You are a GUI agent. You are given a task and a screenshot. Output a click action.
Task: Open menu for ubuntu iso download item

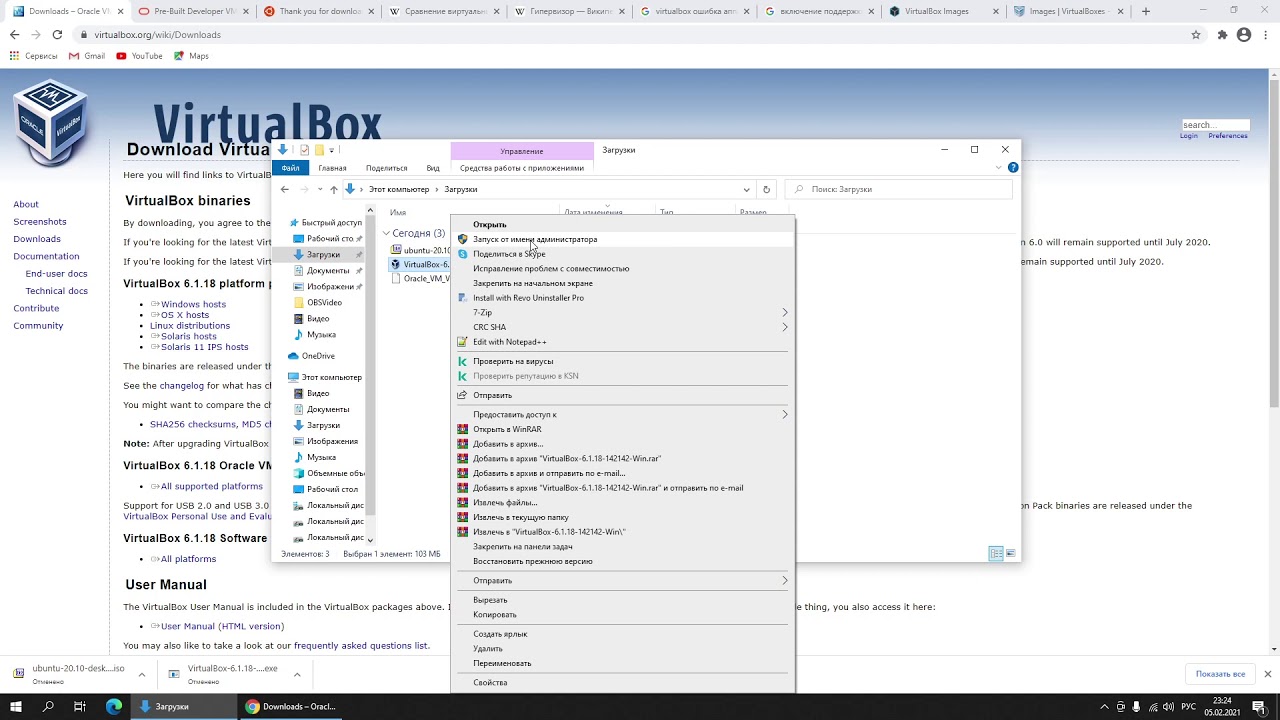(141, 675)
